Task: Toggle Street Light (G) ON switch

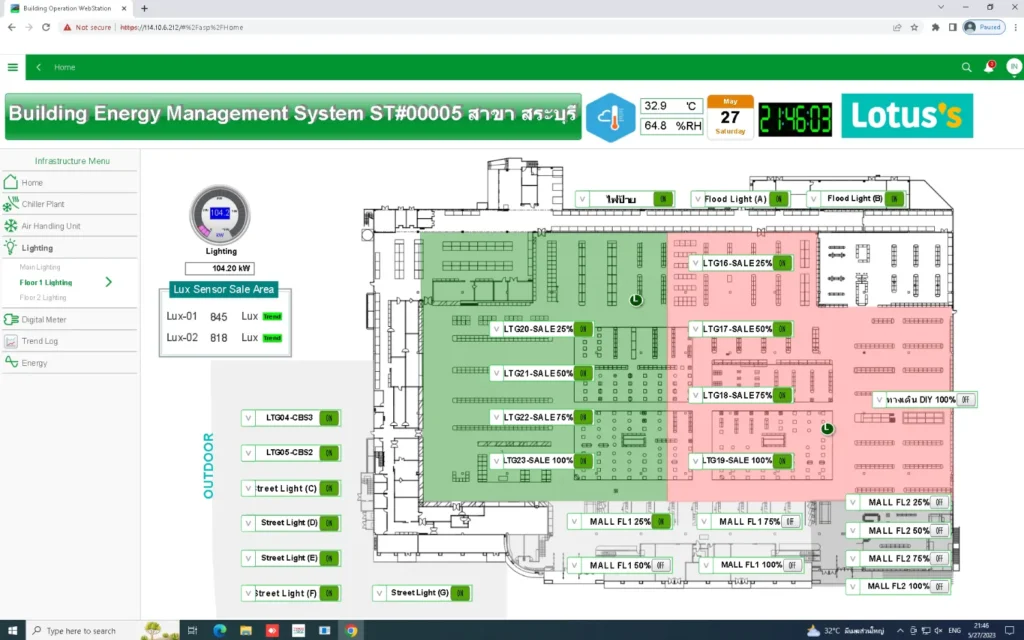Action: (460, 593)
